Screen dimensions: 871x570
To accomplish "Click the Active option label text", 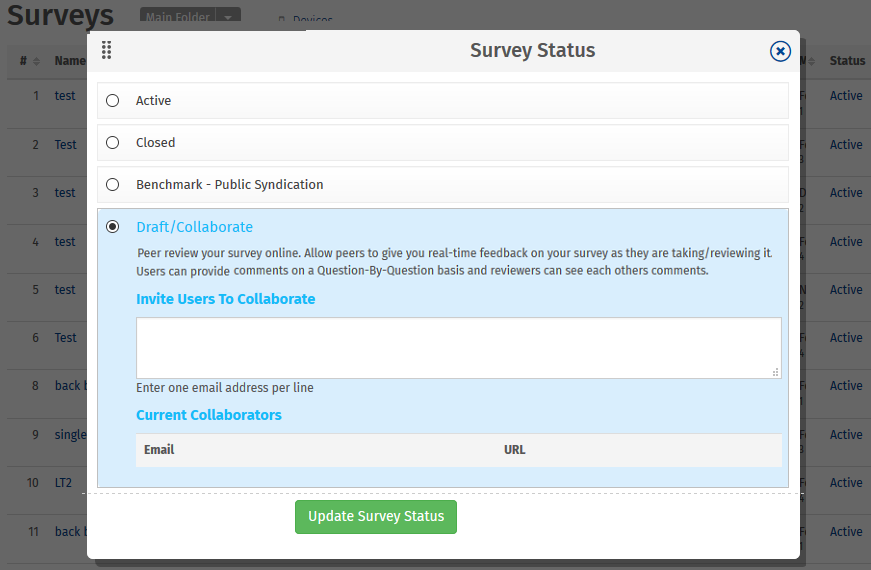I will click(x=153, y=101).
